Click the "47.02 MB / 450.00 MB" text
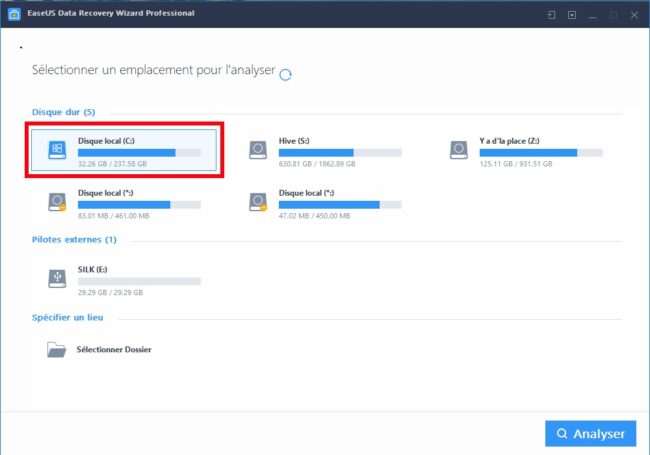Viewport: 650px width, 455px height. coord(315,215)
